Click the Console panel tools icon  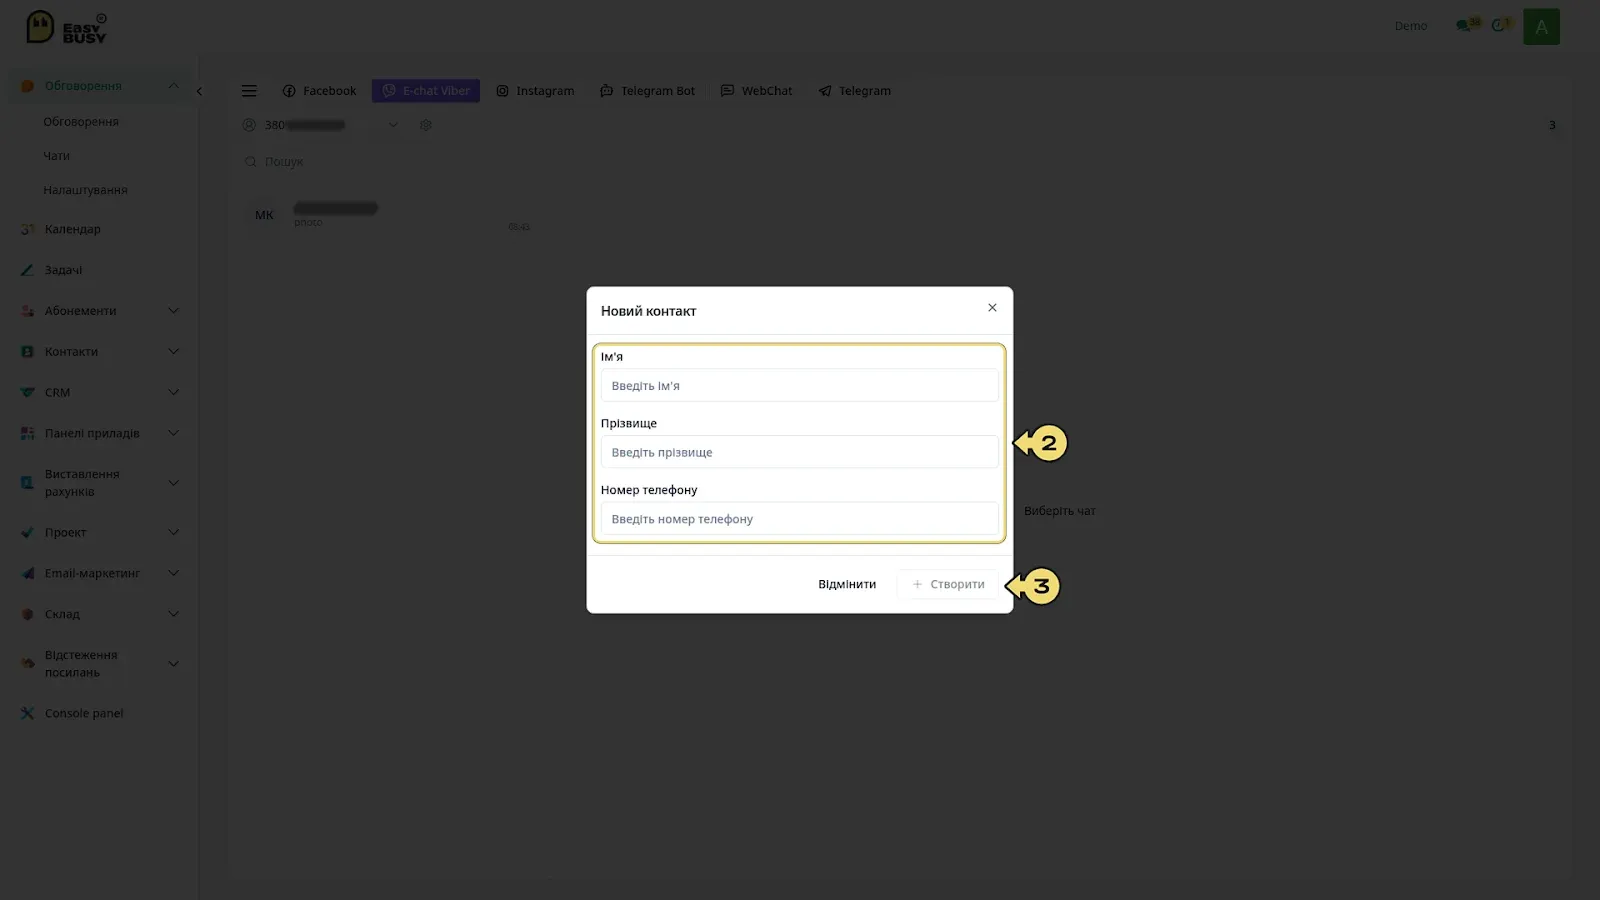[28, 714]
